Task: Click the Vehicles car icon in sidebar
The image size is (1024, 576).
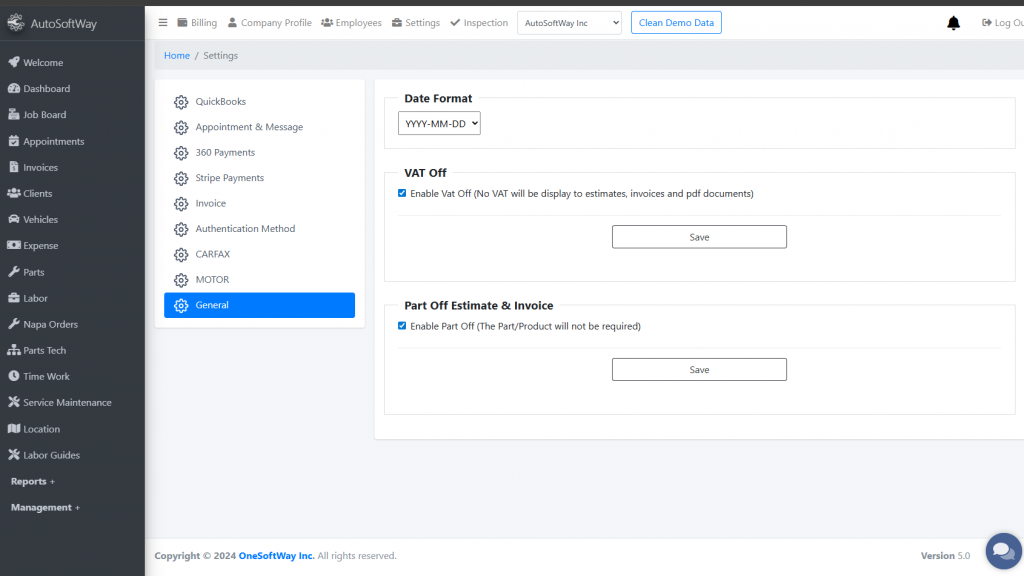Action: [x=14, y=219]
